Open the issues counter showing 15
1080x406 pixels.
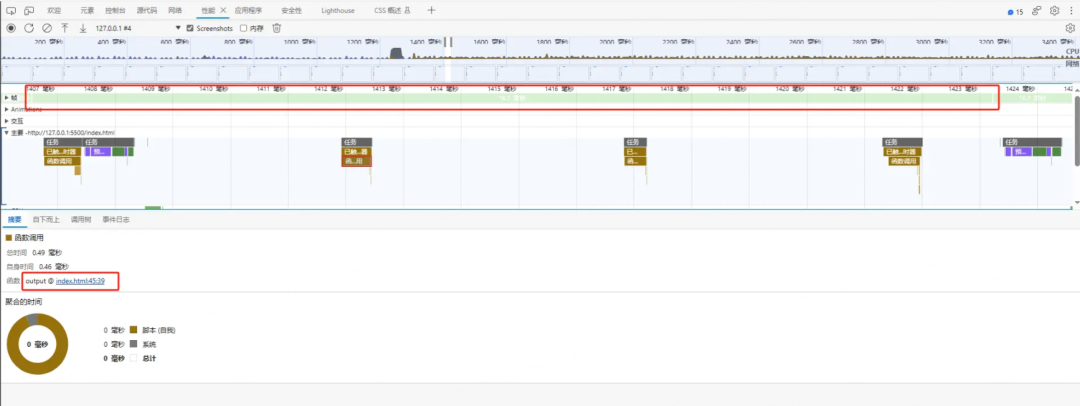tap(1015, 12)
